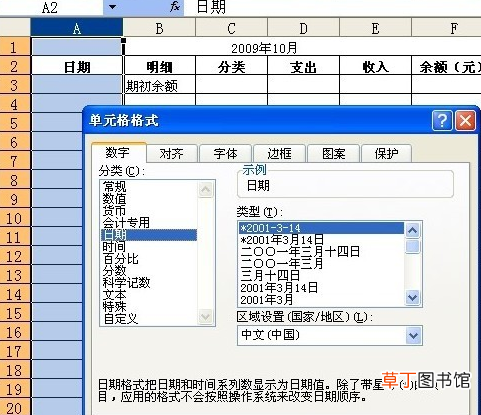Select row 10 header
This screenshot has width=481, height=415.
15,218
